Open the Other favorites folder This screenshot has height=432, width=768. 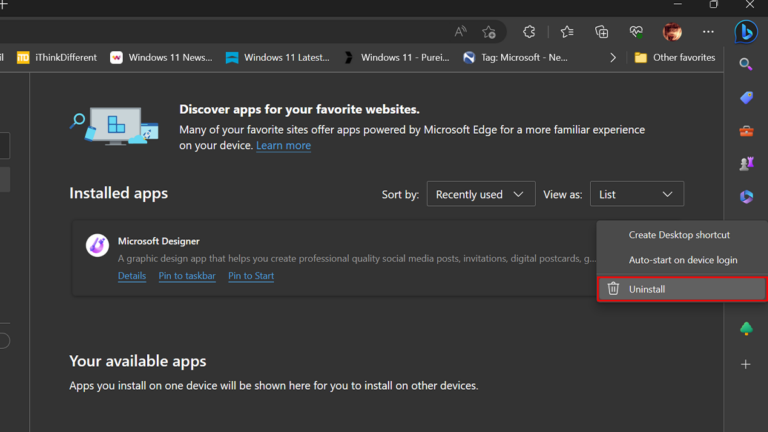coord(675,58)
